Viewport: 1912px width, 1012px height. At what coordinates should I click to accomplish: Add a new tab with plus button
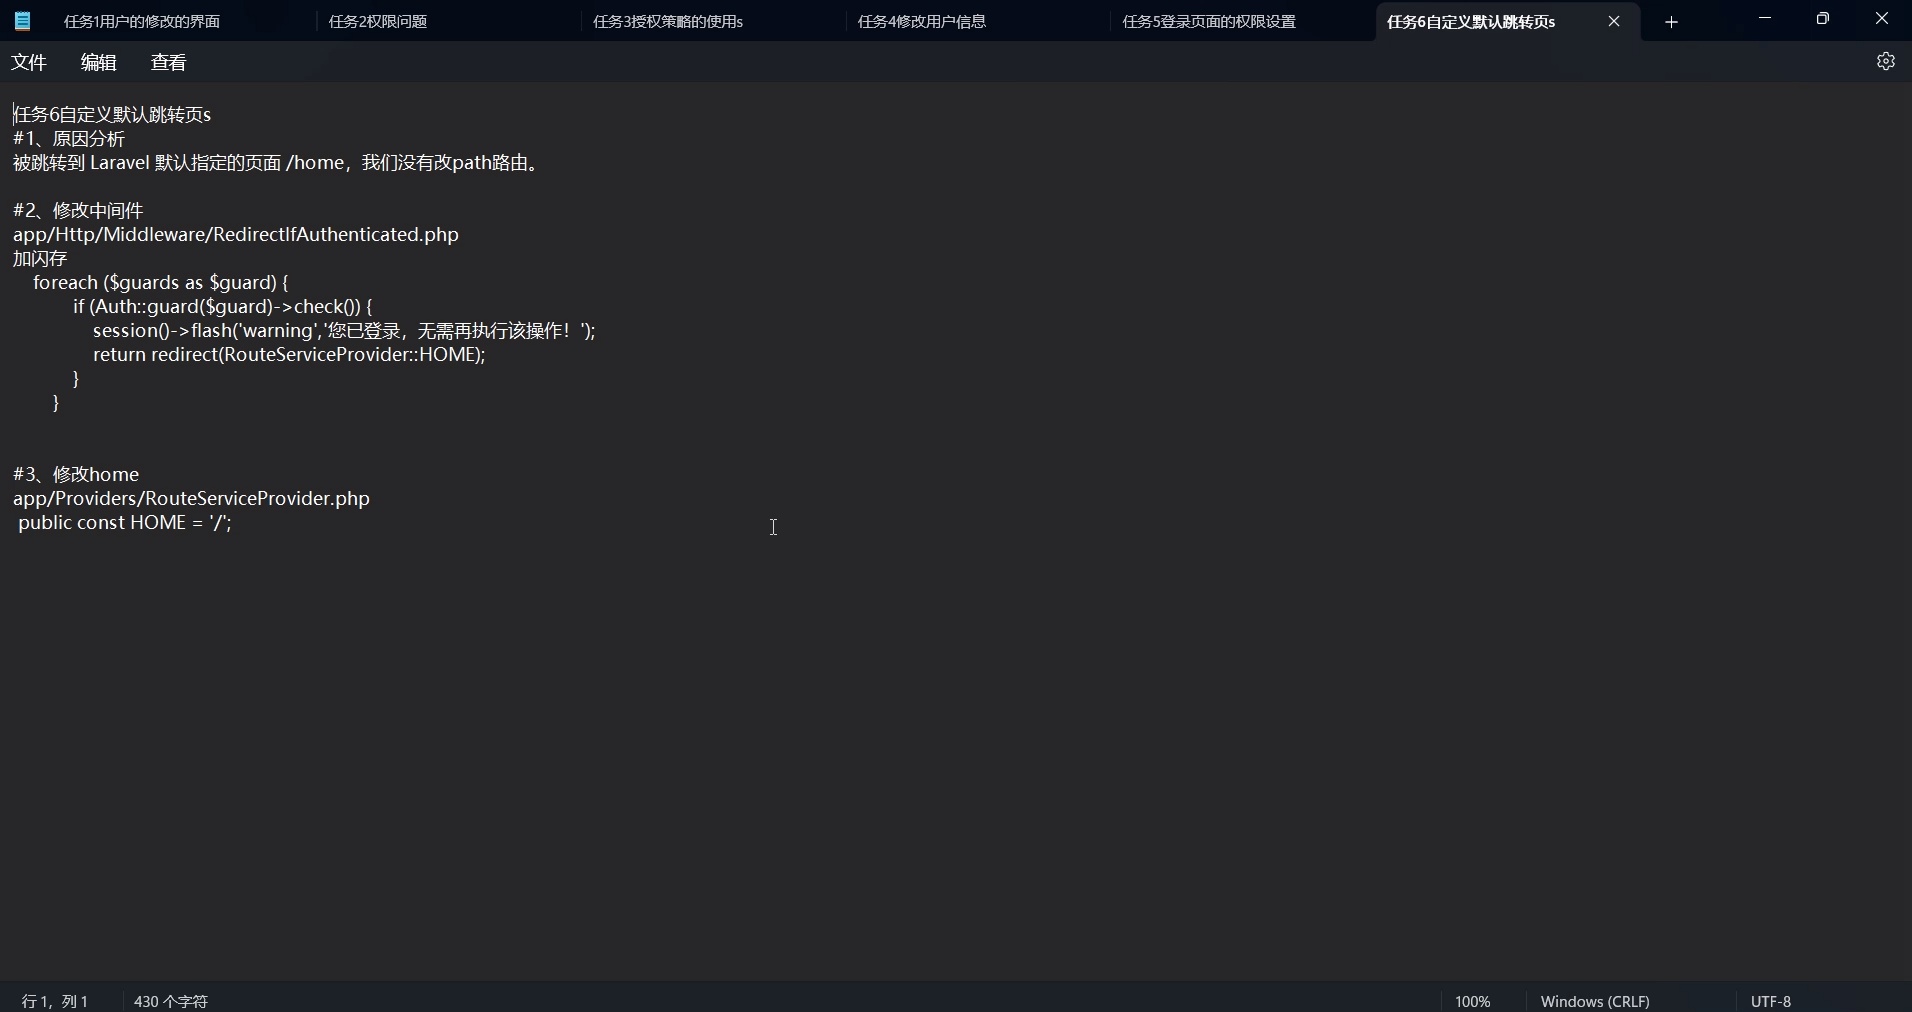tap(1672, 22)
